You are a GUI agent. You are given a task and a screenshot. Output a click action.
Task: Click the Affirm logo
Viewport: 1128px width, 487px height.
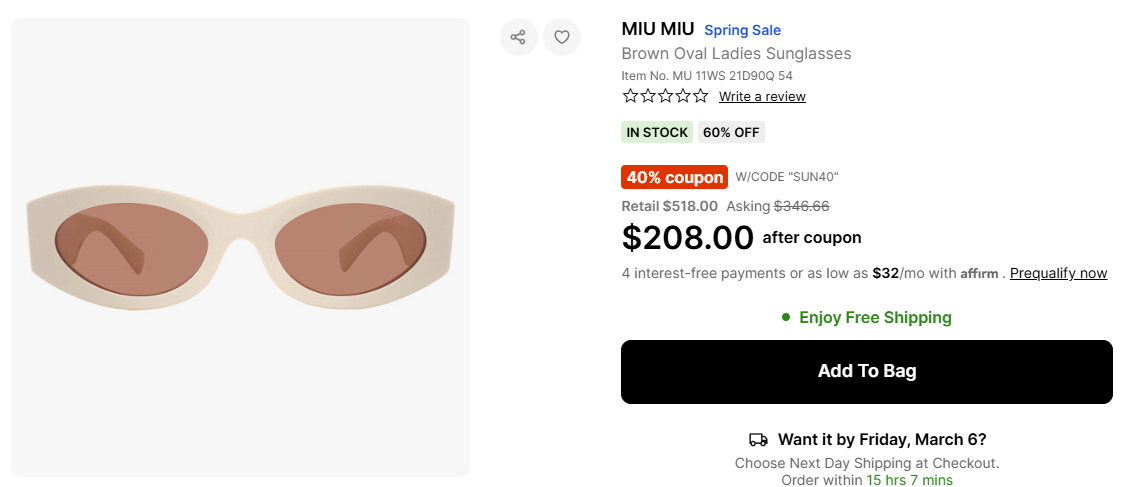pyautogui.click(x=979, y=274)
